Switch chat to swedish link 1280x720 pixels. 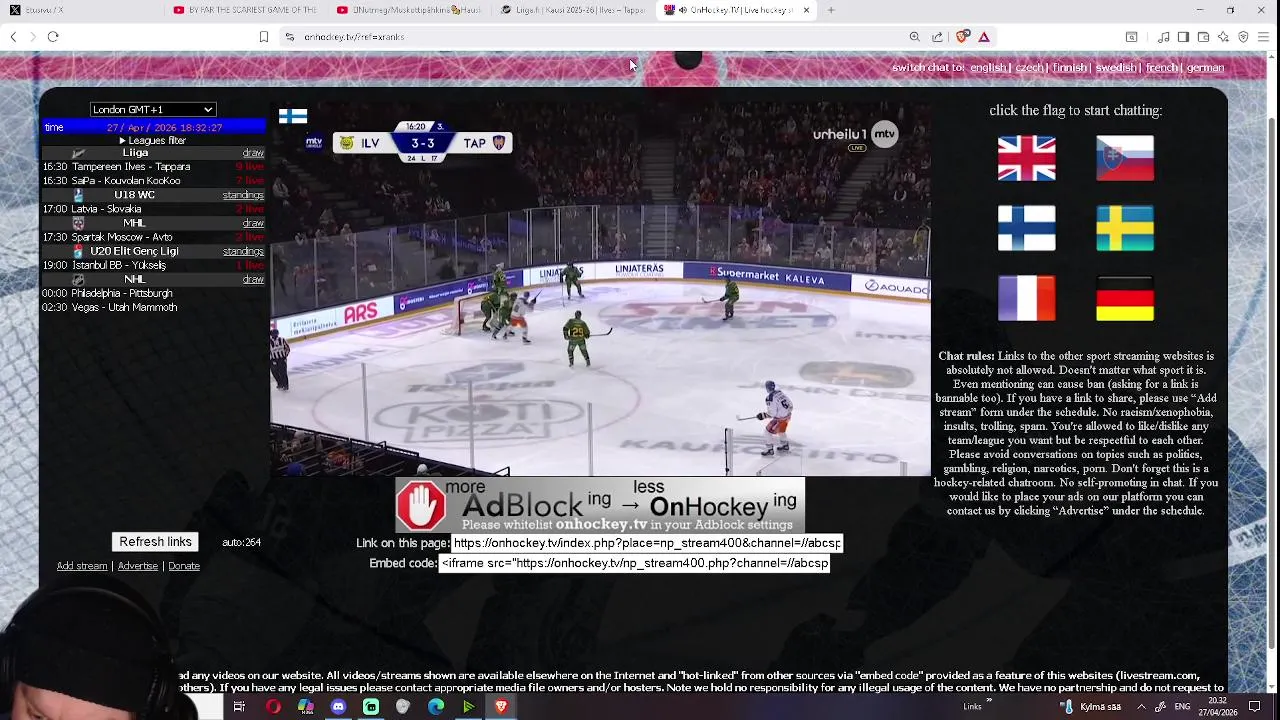click(x=1115, y=68)
